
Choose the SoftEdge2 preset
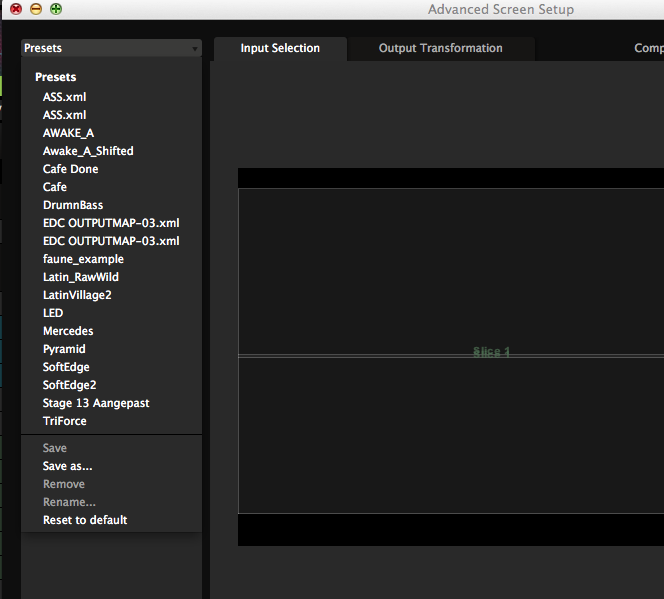[x=70, y=385]
